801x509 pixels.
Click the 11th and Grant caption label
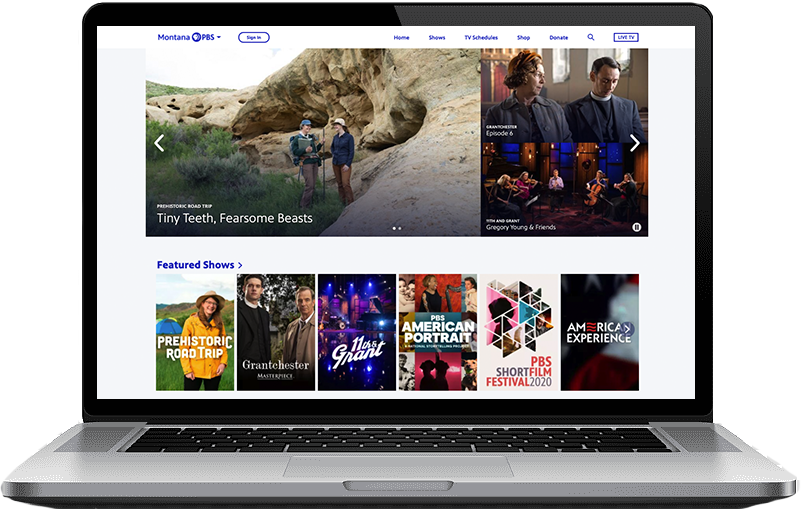click(x=503, y=221)
